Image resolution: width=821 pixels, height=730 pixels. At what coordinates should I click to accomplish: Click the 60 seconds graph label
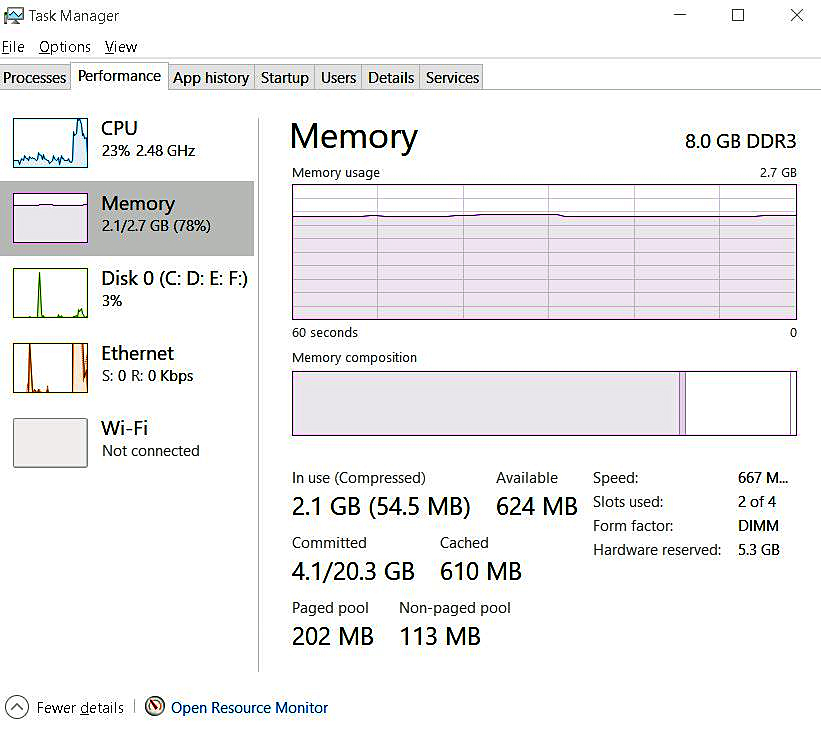pyautogui.click(x=325, y=333)
